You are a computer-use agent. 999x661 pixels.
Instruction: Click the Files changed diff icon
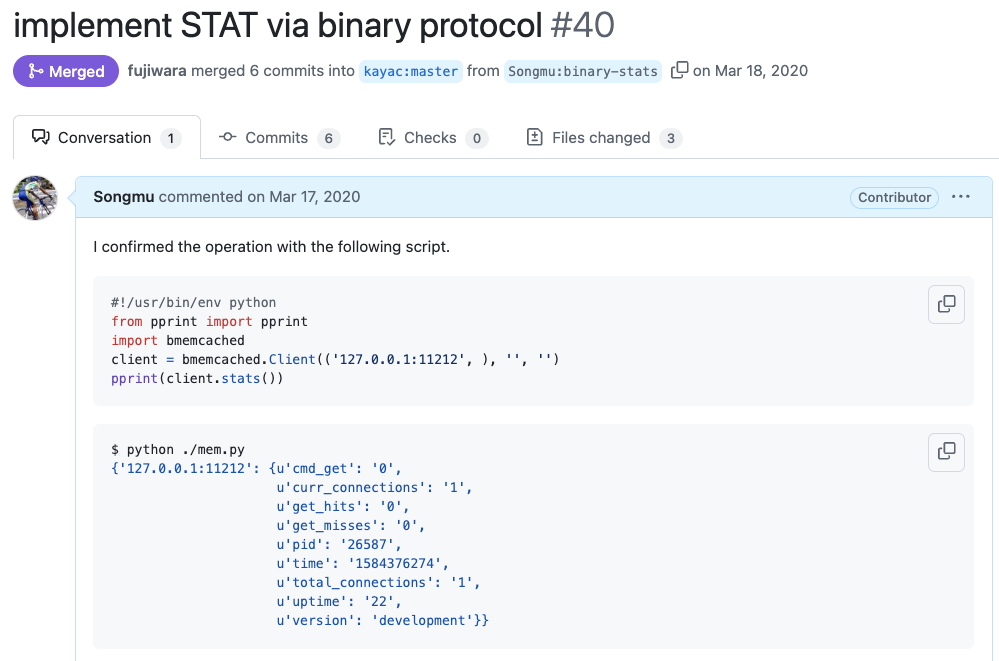tap(535, 137)
